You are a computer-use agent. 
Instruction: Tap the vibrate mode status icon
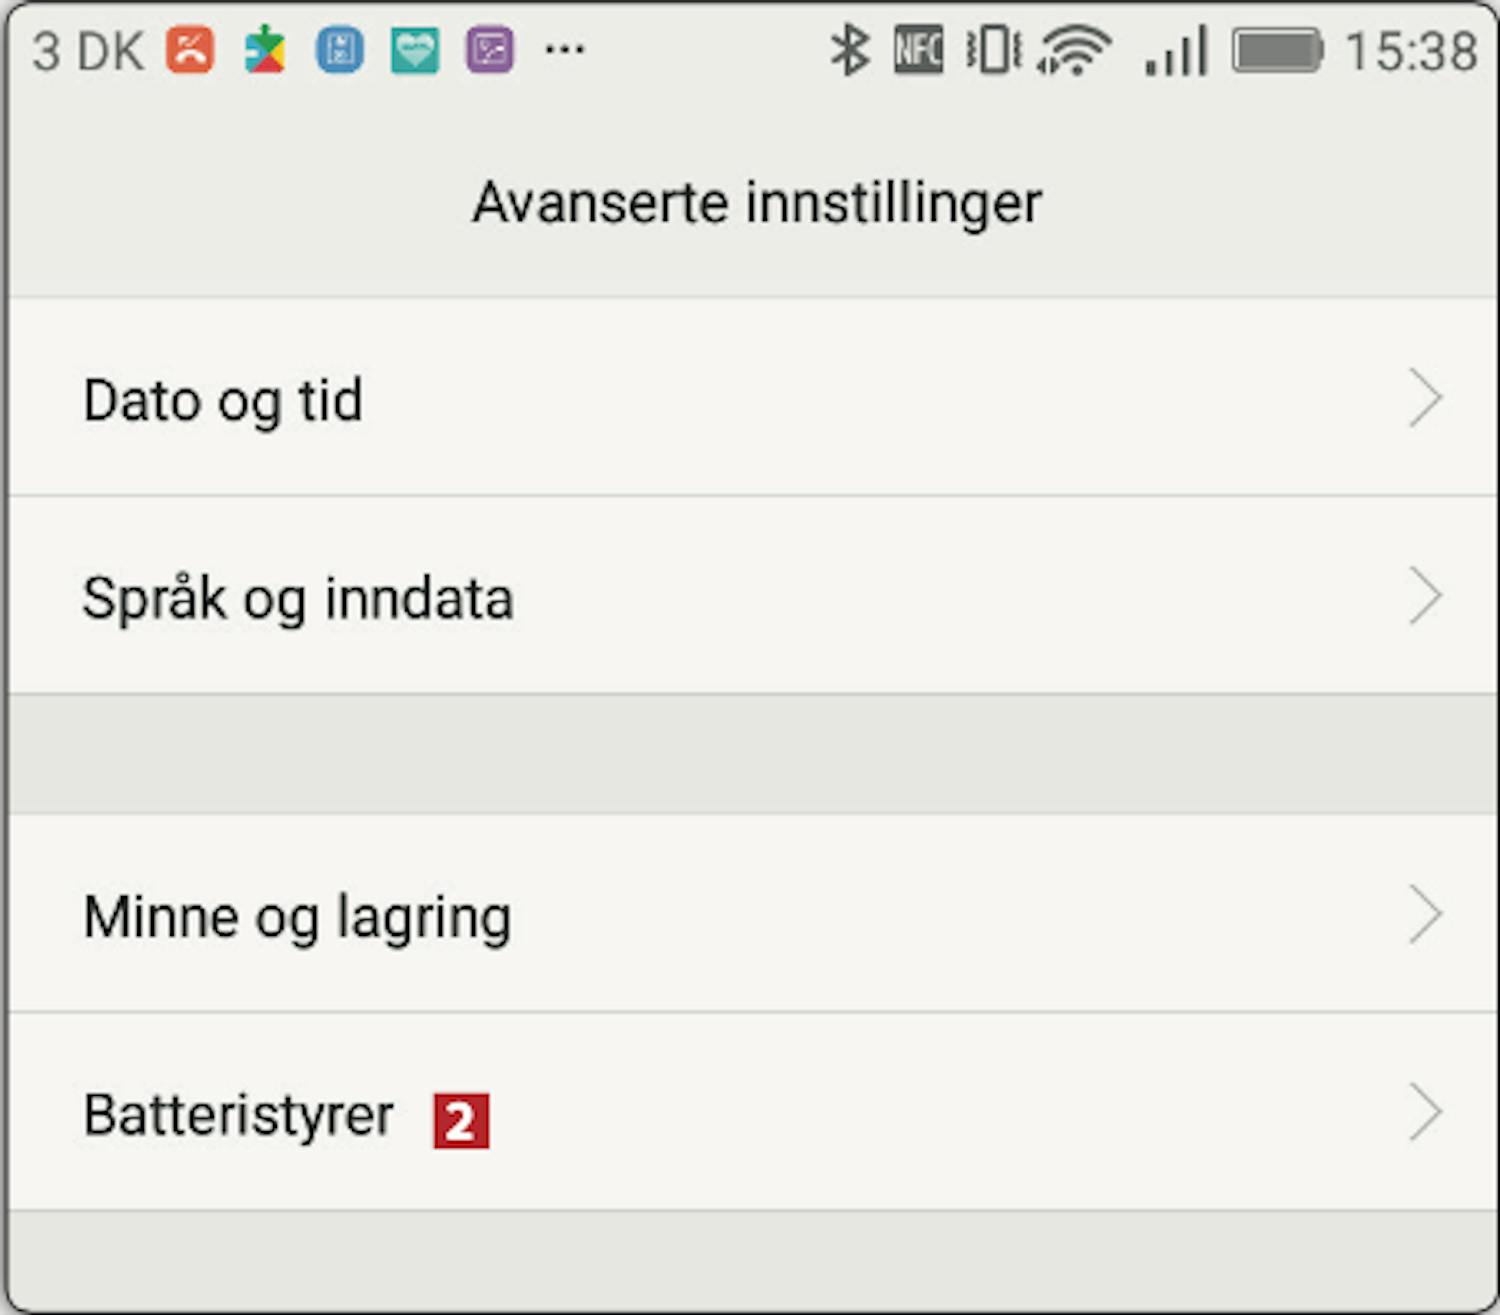993,50
